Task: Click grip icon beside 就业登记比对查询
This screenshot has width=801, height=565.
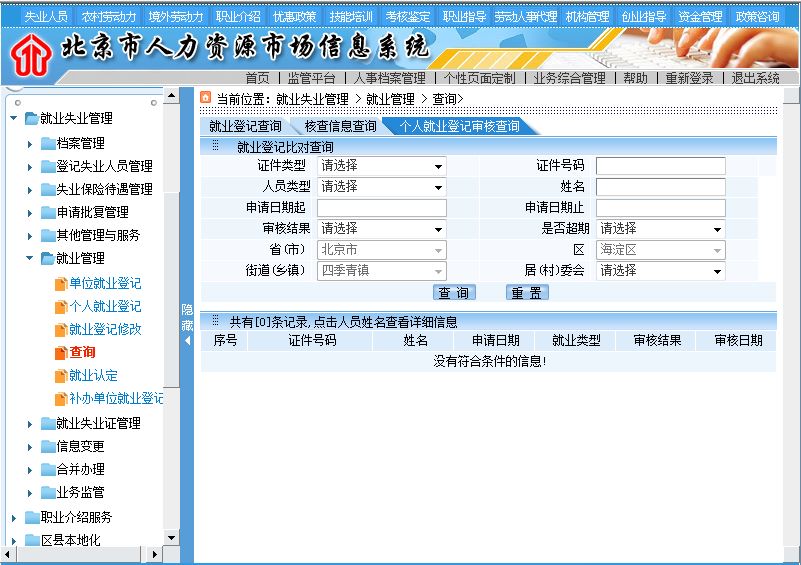Action: point(216,146)
